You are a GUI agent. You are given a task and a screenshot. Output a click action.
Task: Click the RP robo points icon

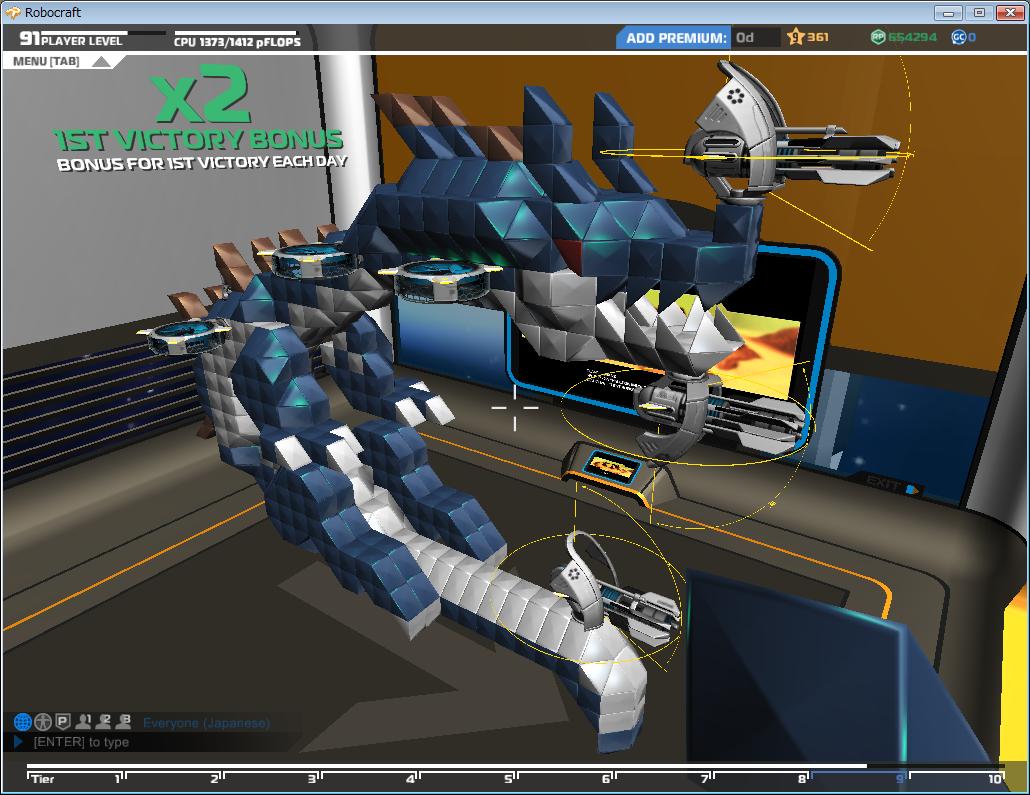[878, 37]
